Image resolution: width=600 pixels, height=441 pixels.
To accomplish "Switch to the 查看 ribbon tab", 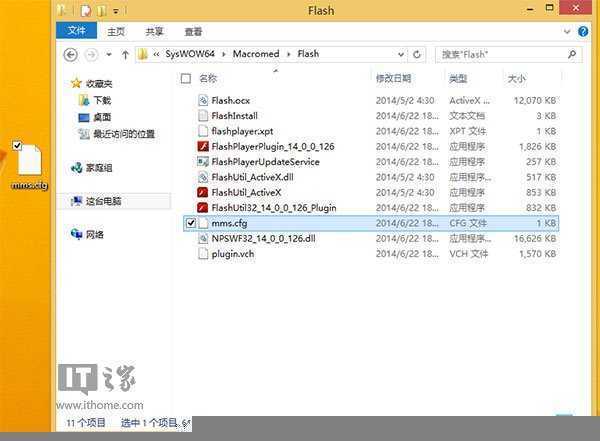I will 193,31.
